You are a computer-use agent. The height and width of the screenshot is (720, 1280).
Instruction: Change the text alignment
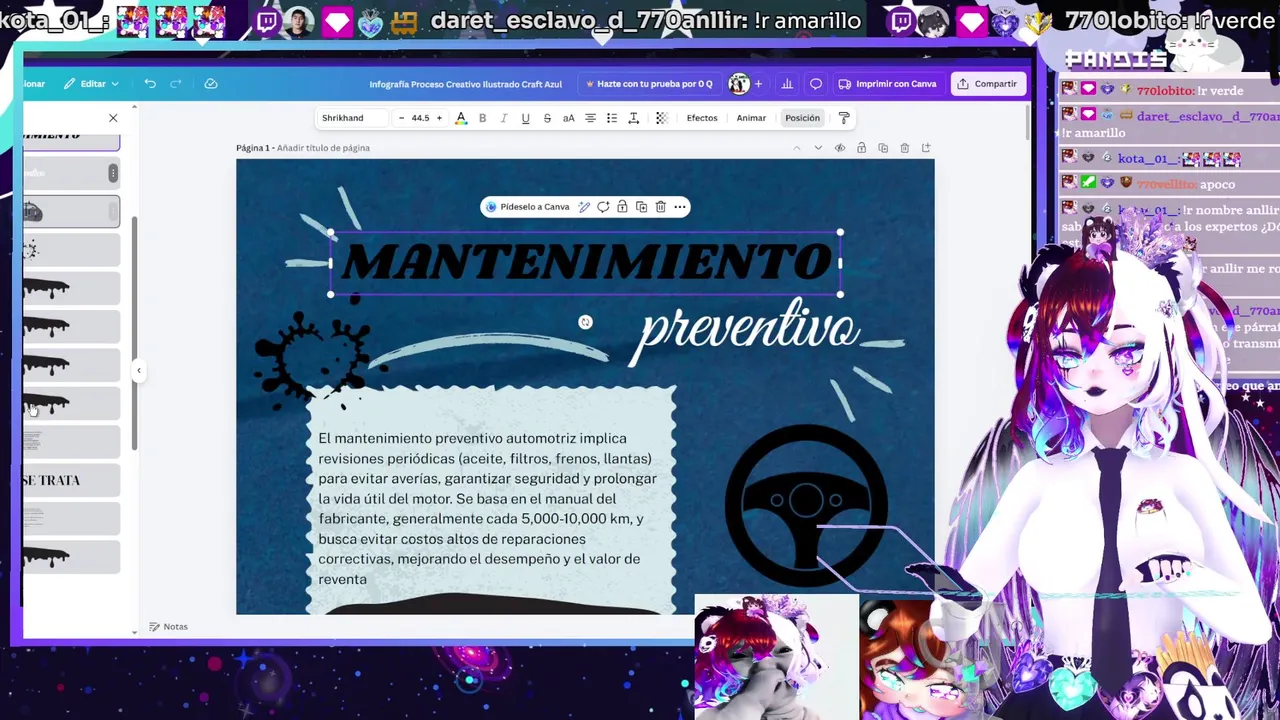point(590,118)
